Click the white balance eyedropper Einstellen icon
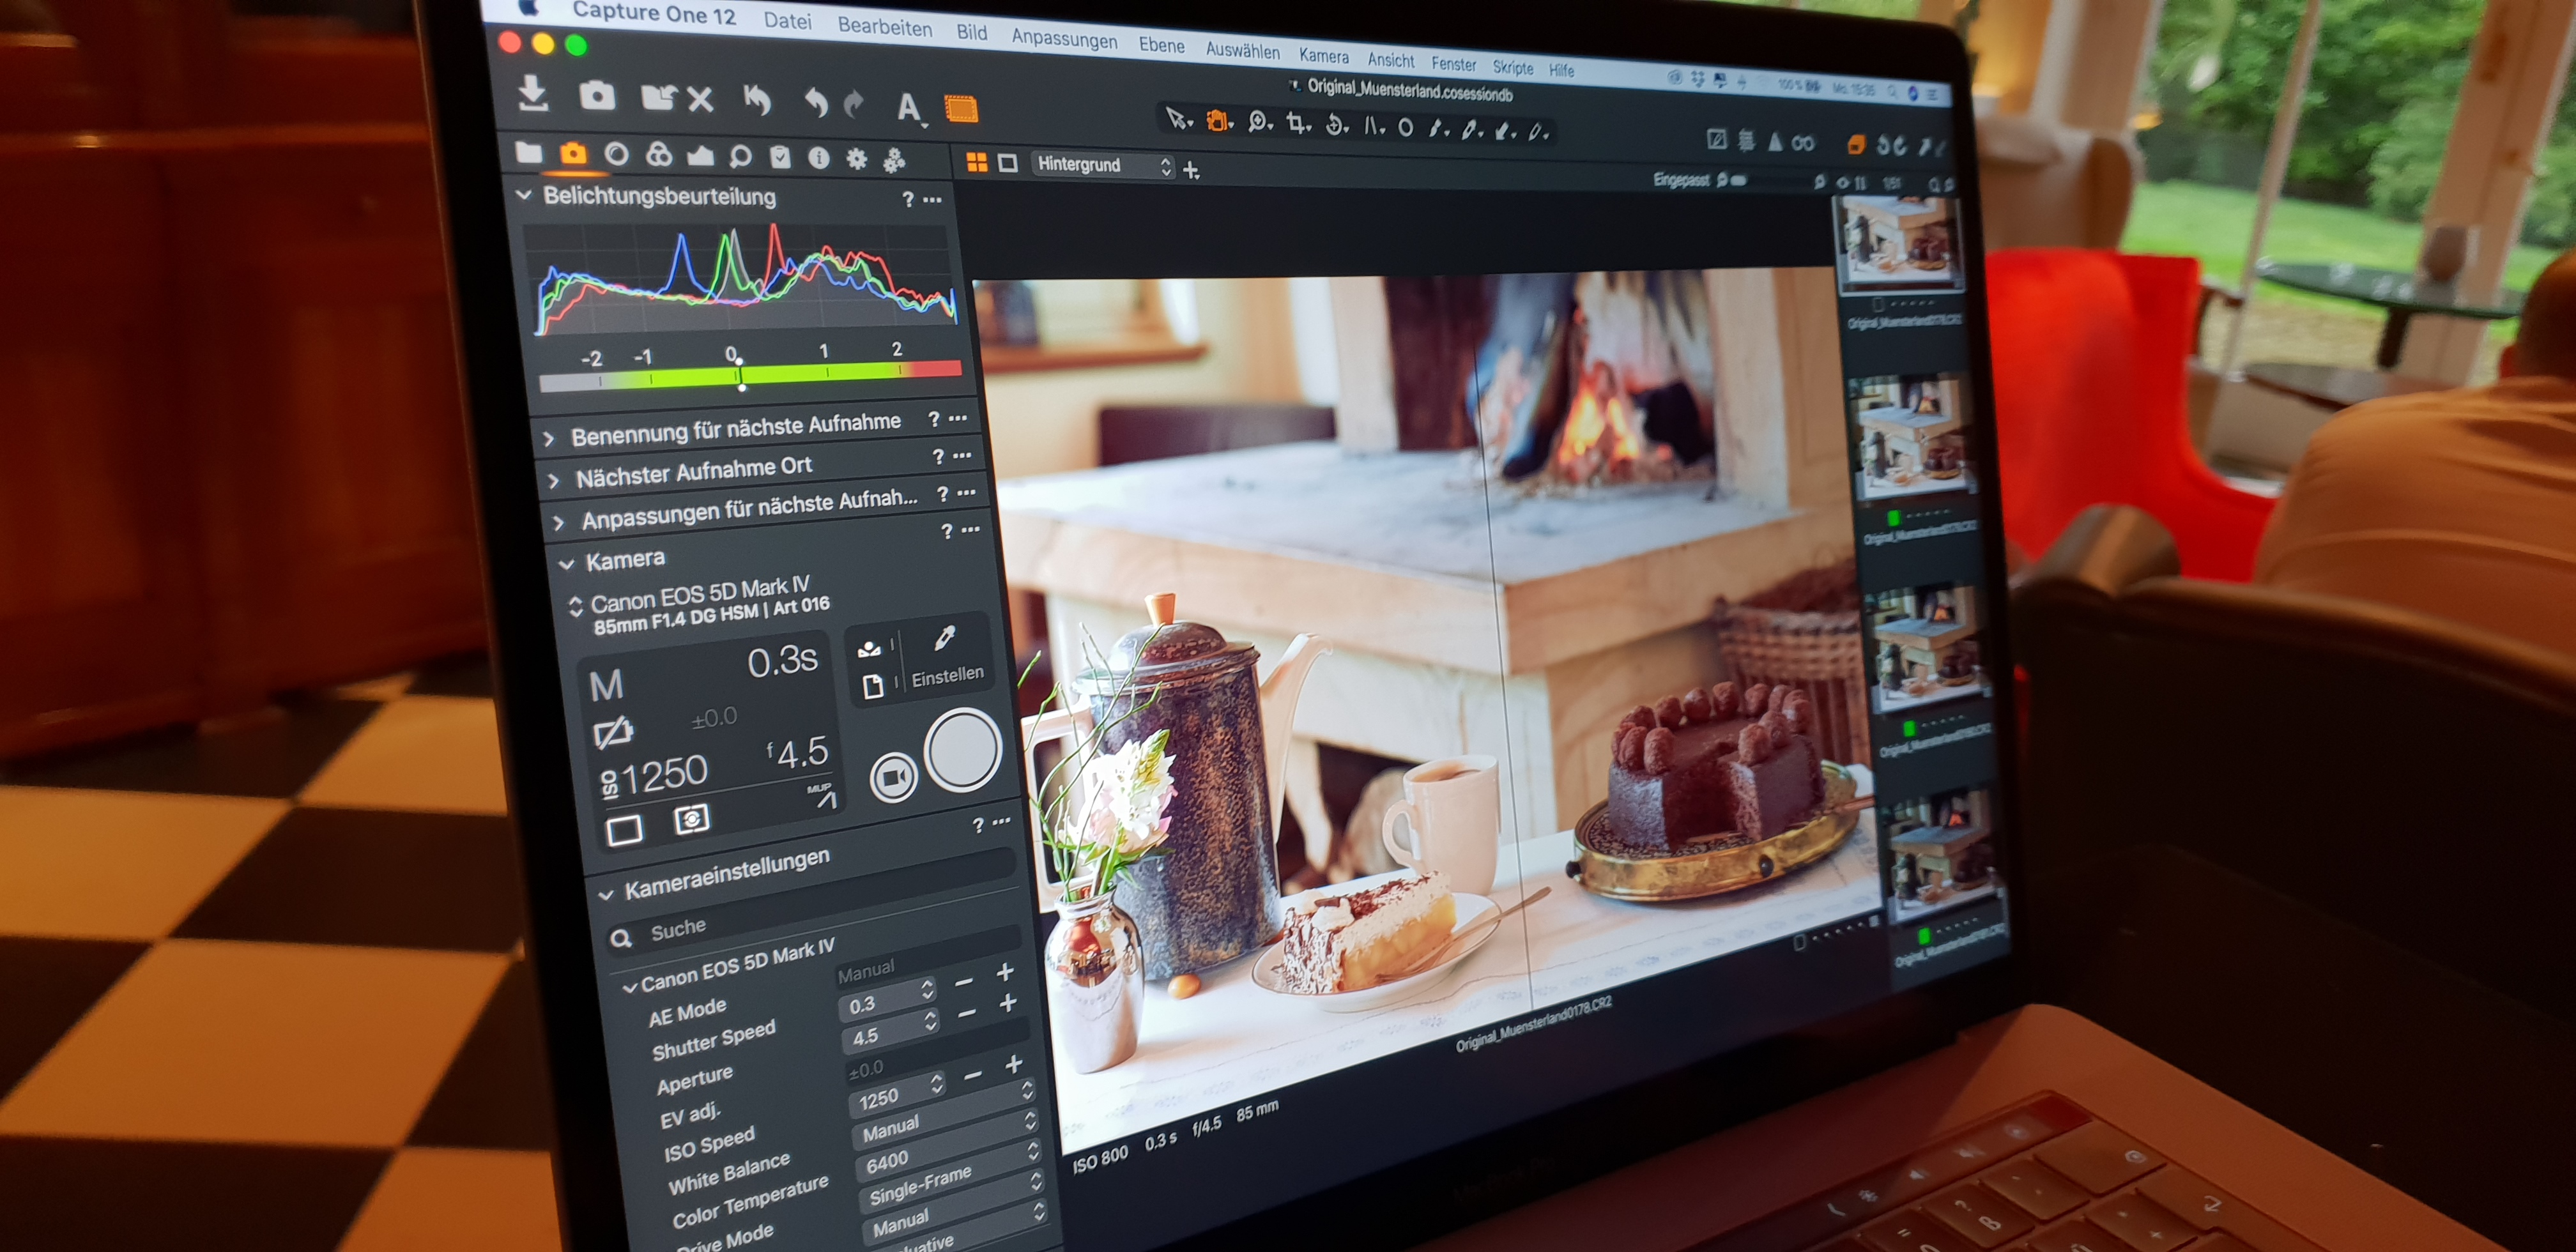Viewport: 2576px width, 1252px height. (945, 639)
